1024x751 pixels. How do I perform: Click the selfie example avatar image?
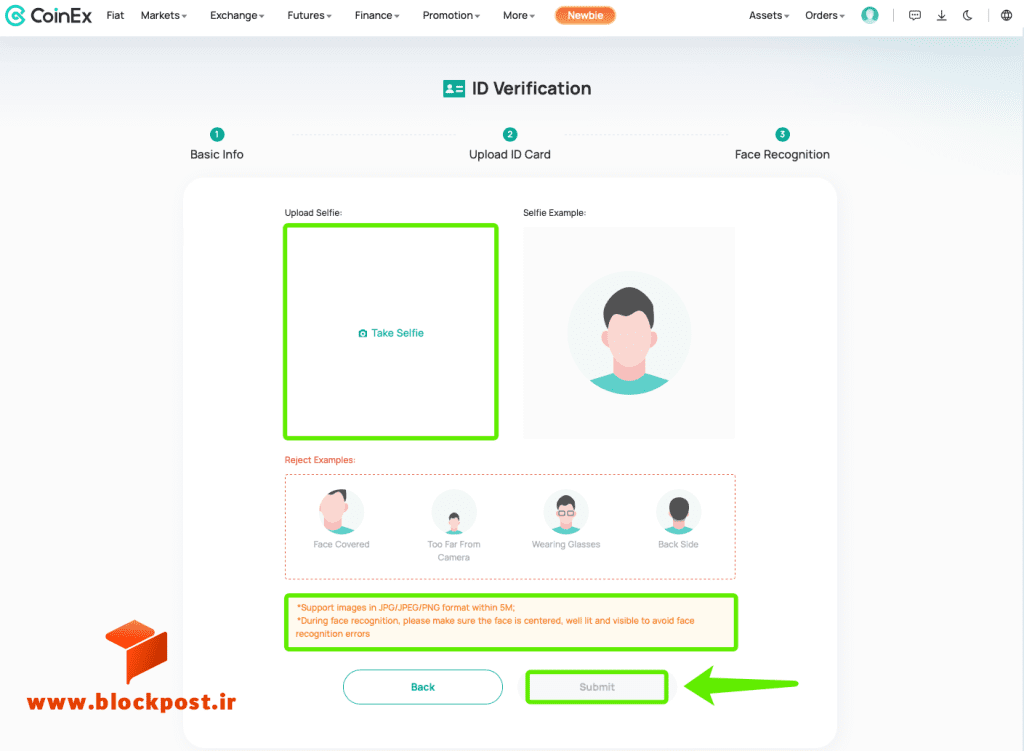click(x=629, y=333)
